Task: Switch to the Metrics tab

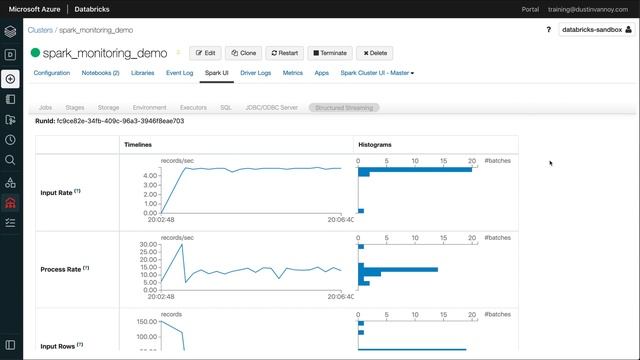Action: click(x=293, y=73)
